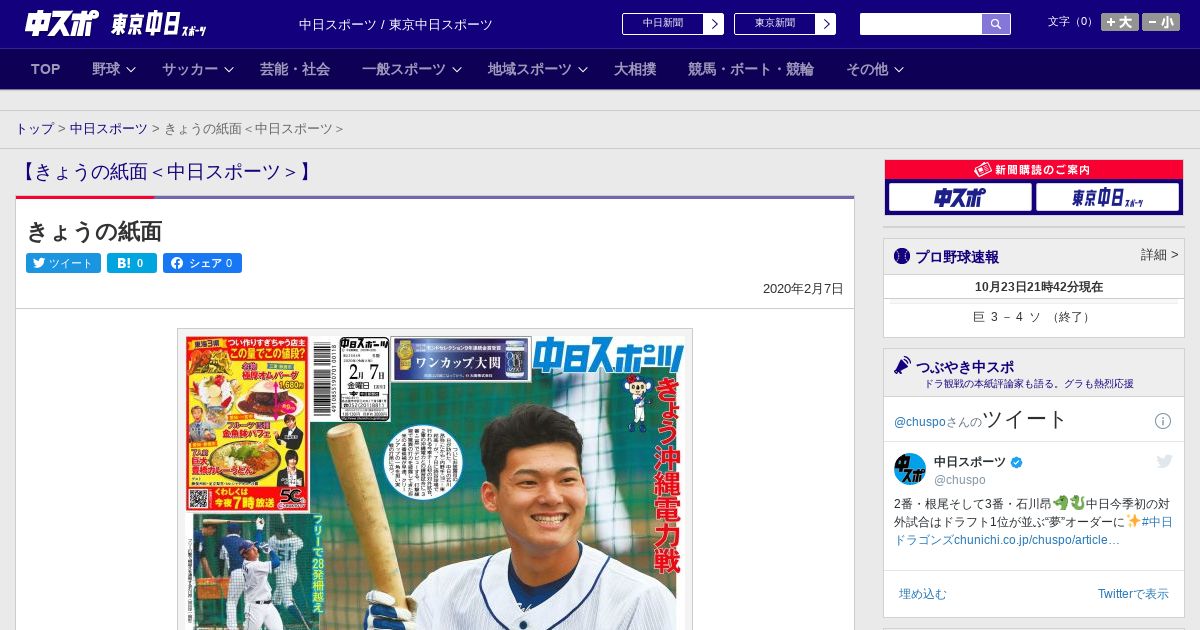The height and width of the screenshot is (630, 1200).
Task: Click the Hatena B! bookmark button
Action: (x=132, y=263)
